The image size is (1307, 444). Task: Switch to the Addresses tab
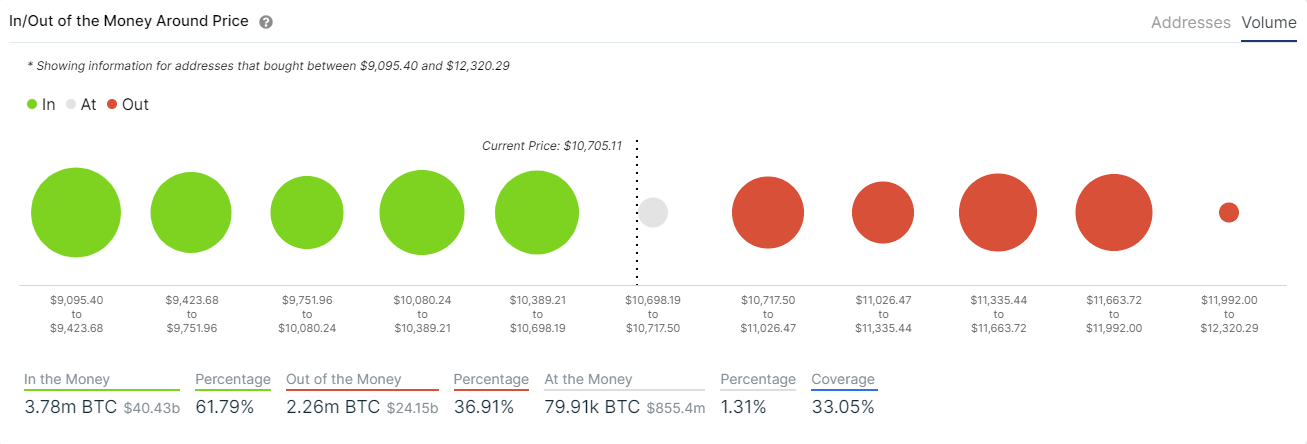1190,22
